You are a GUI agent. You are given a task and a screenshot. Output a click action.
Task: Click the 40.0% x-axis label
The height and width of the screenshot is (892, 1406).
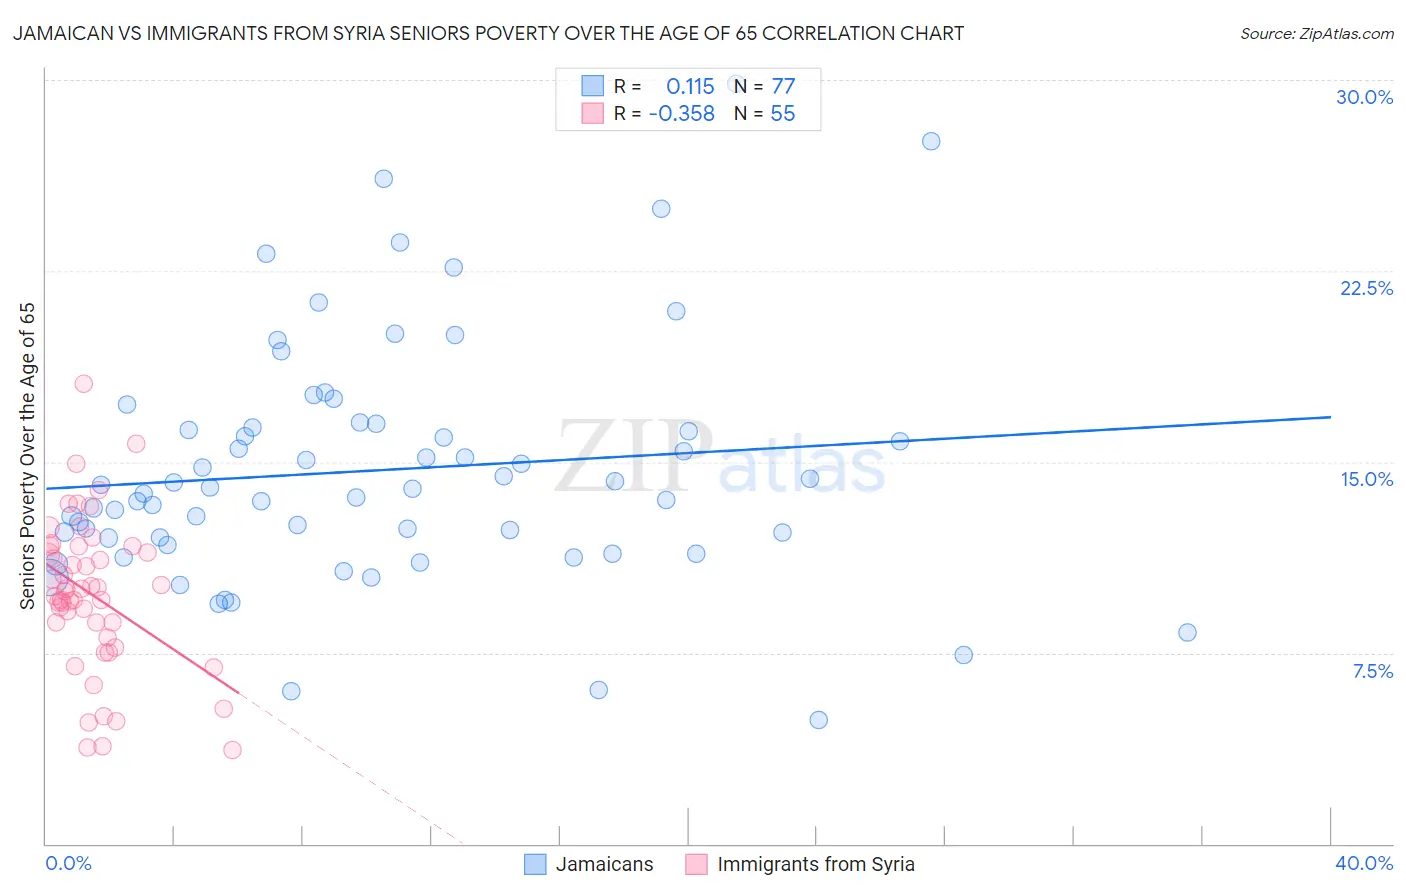[1364, 863]
